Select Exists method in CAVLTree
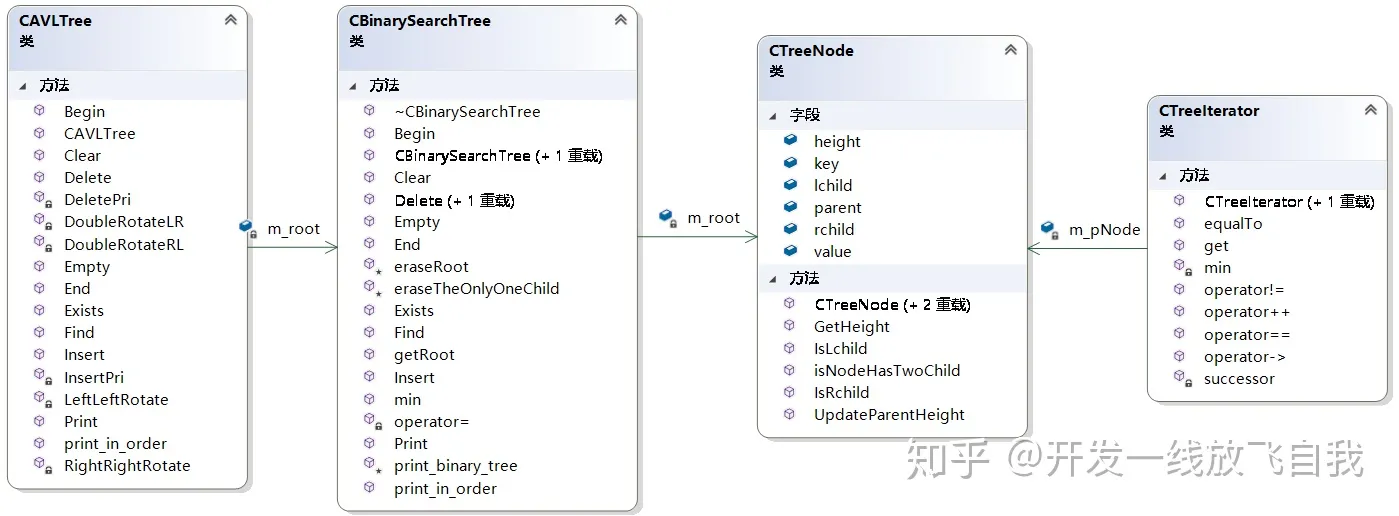This screenshot has height=516, width=1399. (84, 310)
